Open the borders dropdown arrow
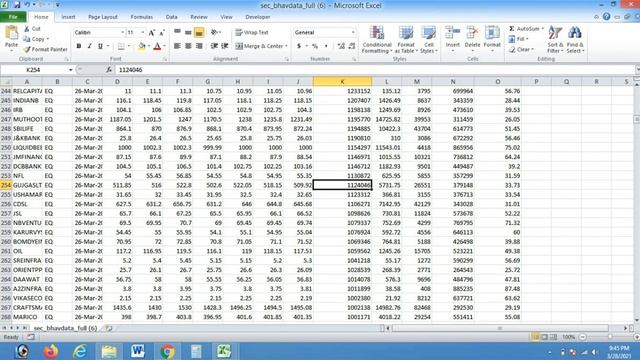Image resolution: width=640 pixels, height=360 pixels. pos(129,47)
